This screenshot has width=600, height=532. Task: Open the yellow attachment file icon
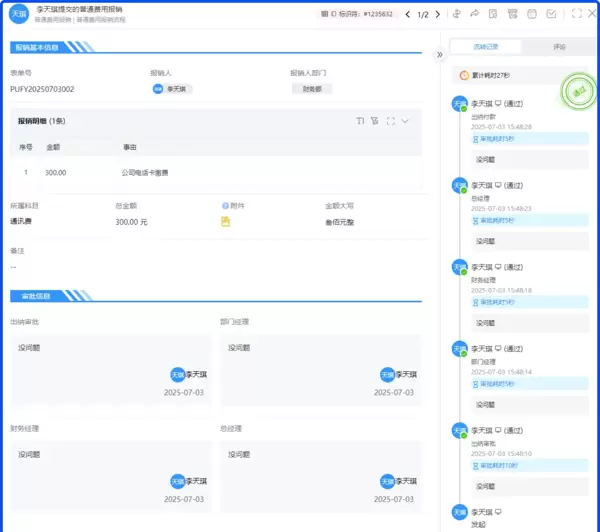point(225,221)
